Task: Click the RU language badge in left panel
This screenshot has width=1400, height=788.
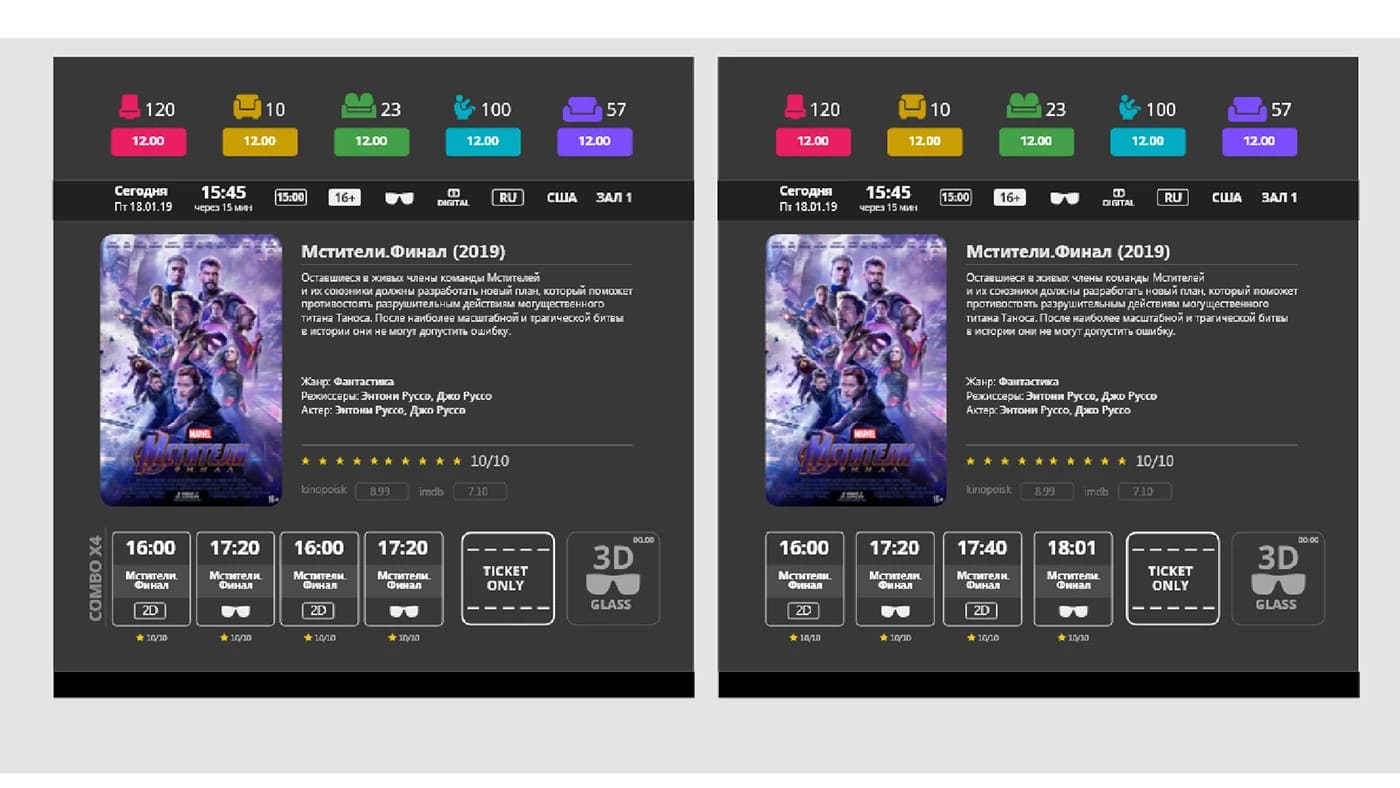Action: tap(508, 198)
